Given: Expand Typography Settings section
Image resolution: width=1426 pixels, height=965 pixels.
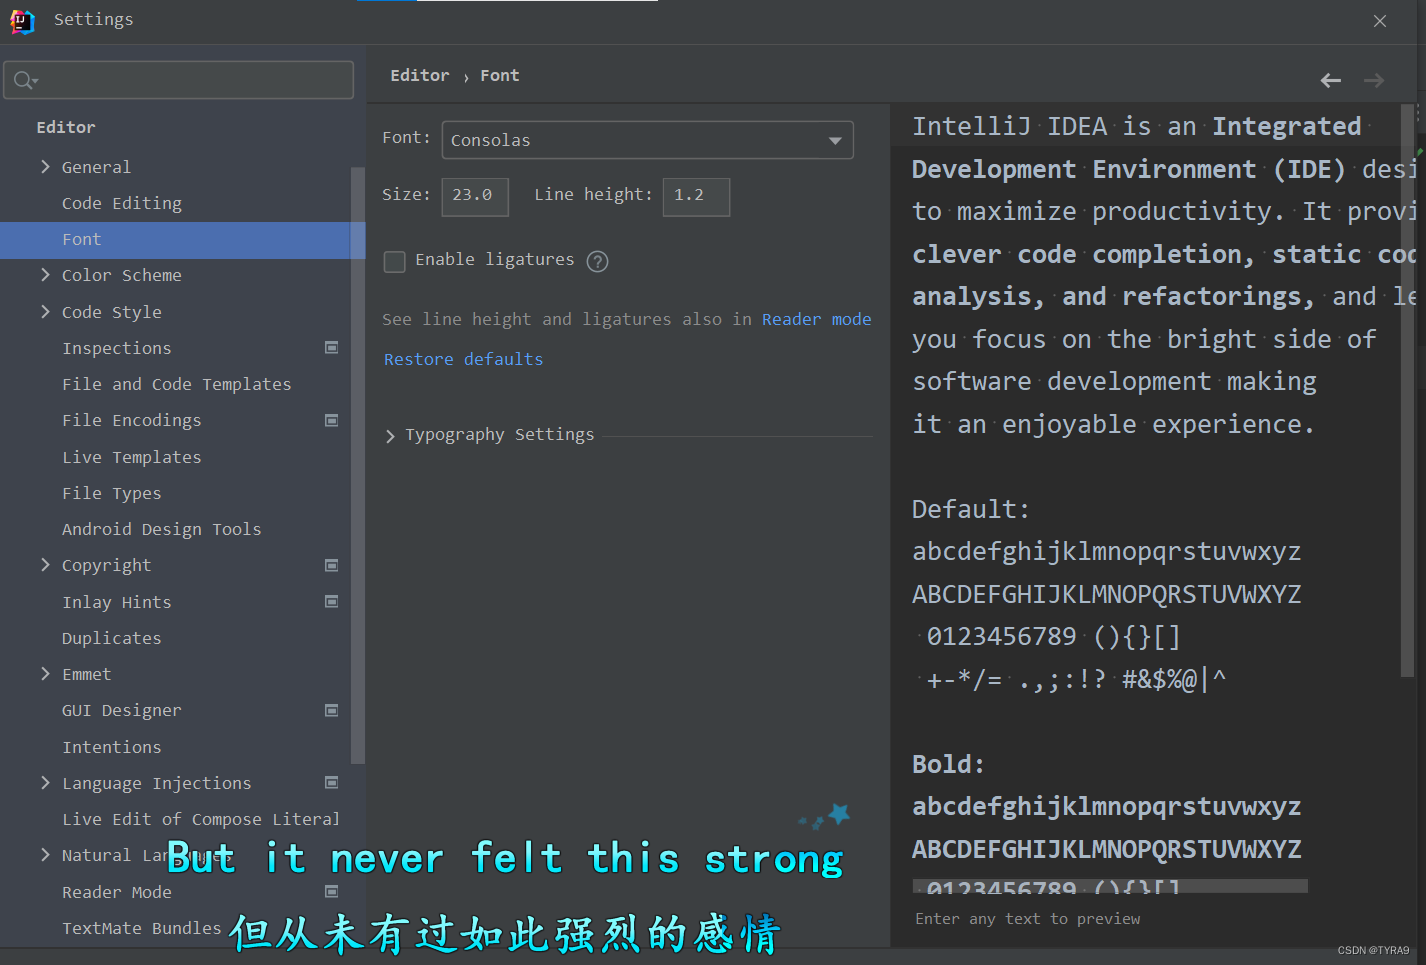Looking at the screenshot, I should (x=390, y=436).
